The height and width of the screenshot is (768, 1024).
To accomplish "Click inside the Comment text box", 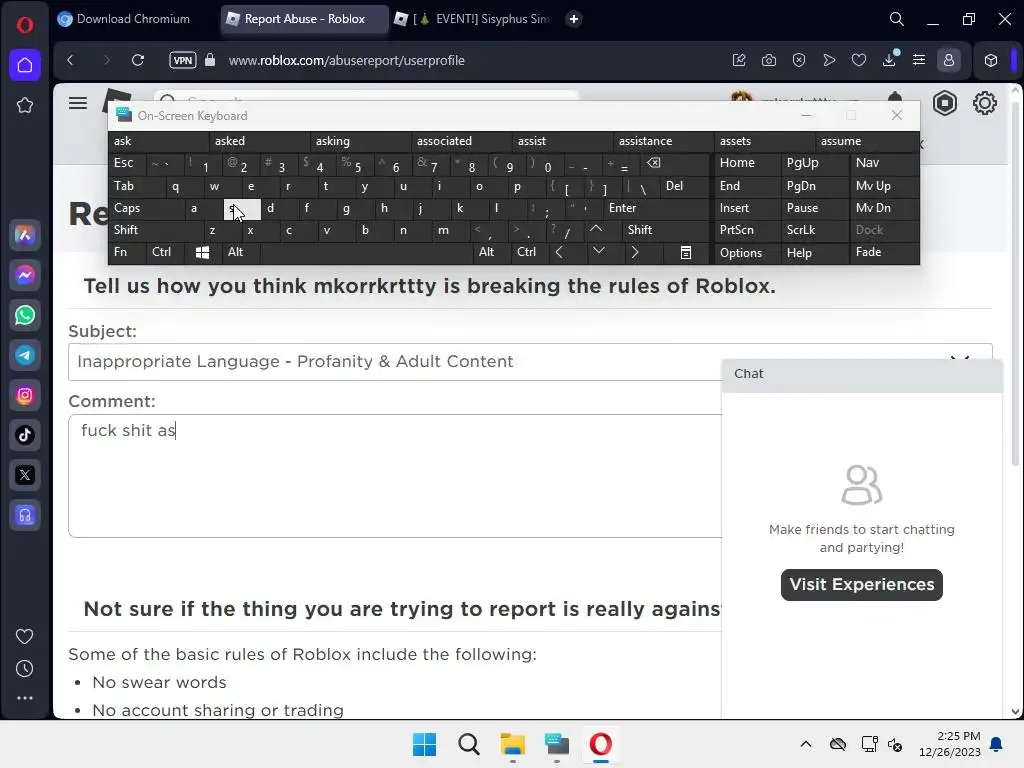I will click(395, 475).
